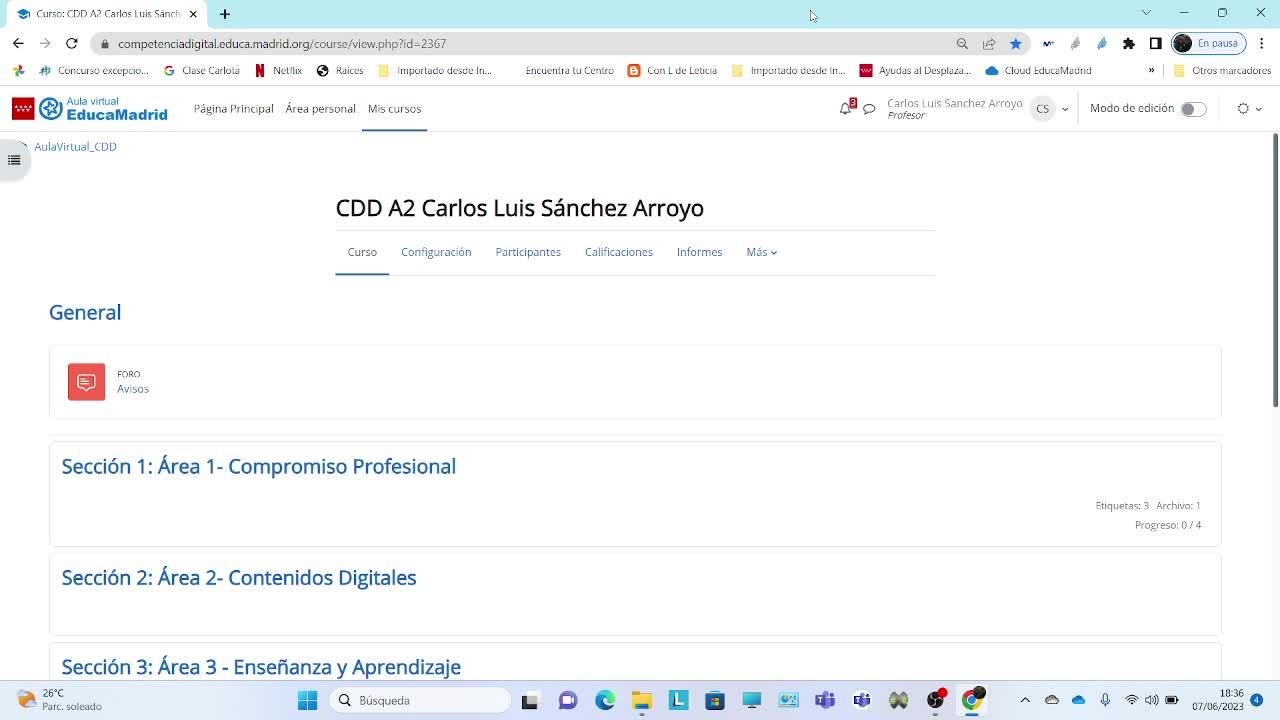Open Área personal in top navigation
The image size is (1280, 720).
320,109
